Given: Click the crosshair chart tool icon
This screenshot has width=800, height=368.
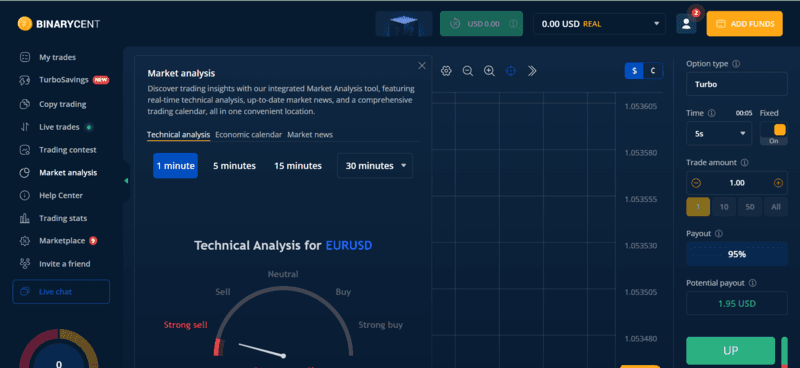Looking at the screenshot, I should 511,71.
